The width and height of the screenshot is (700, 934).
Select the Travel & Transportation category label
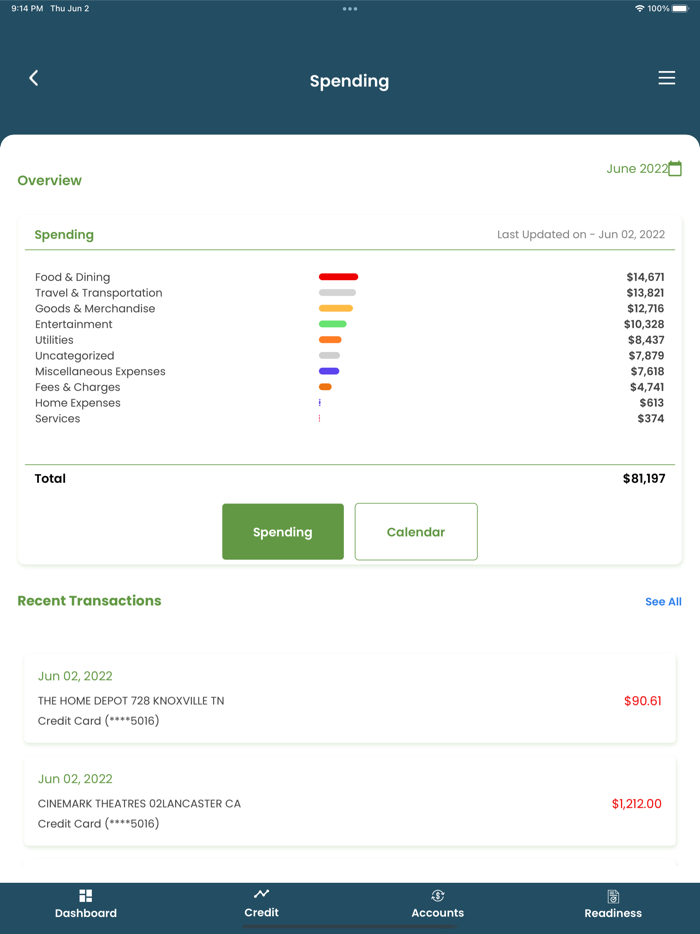98,293
